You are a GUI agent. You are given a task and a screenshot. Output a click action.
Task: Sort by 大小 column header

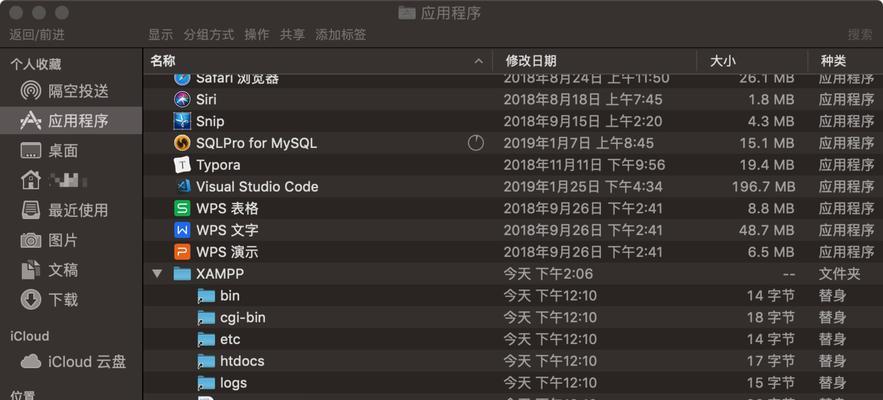(752, 61)
